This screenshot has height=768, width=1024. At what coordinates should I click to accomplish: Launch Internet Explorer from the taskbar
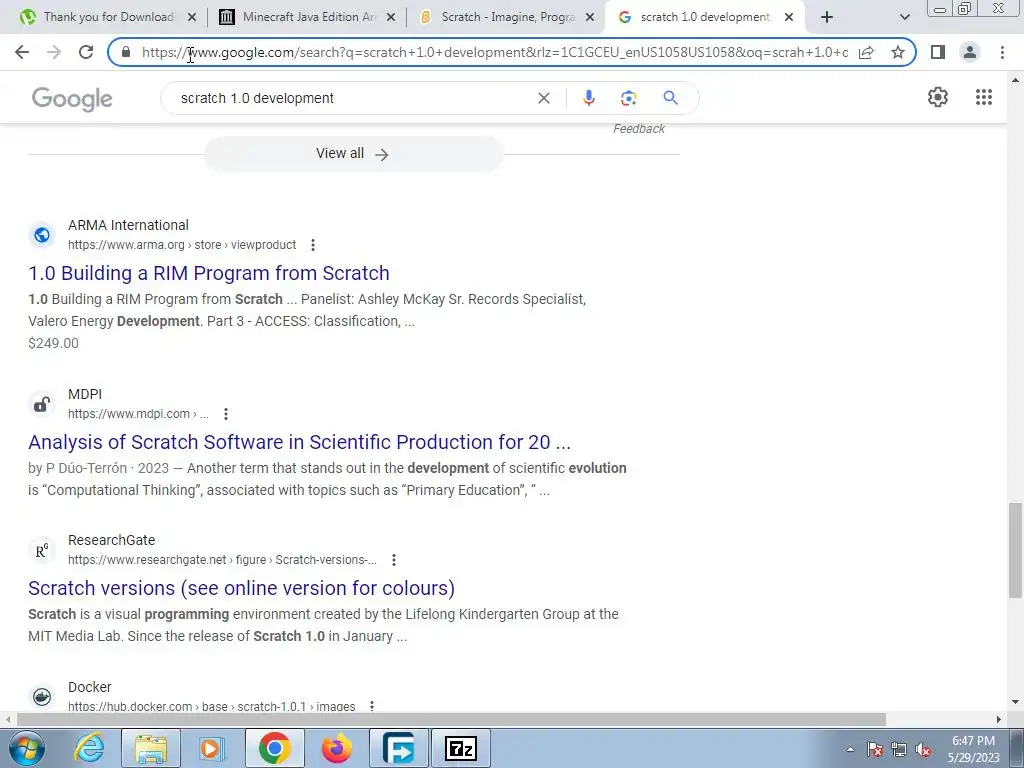(x=89, y=748)
